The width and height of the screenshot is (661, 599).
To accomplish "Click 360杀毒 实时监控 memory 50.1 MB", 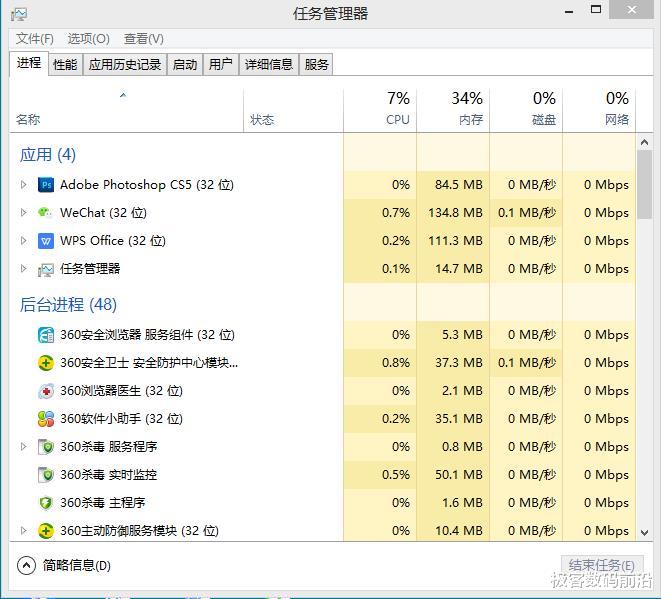I will (x=459, y=475).
